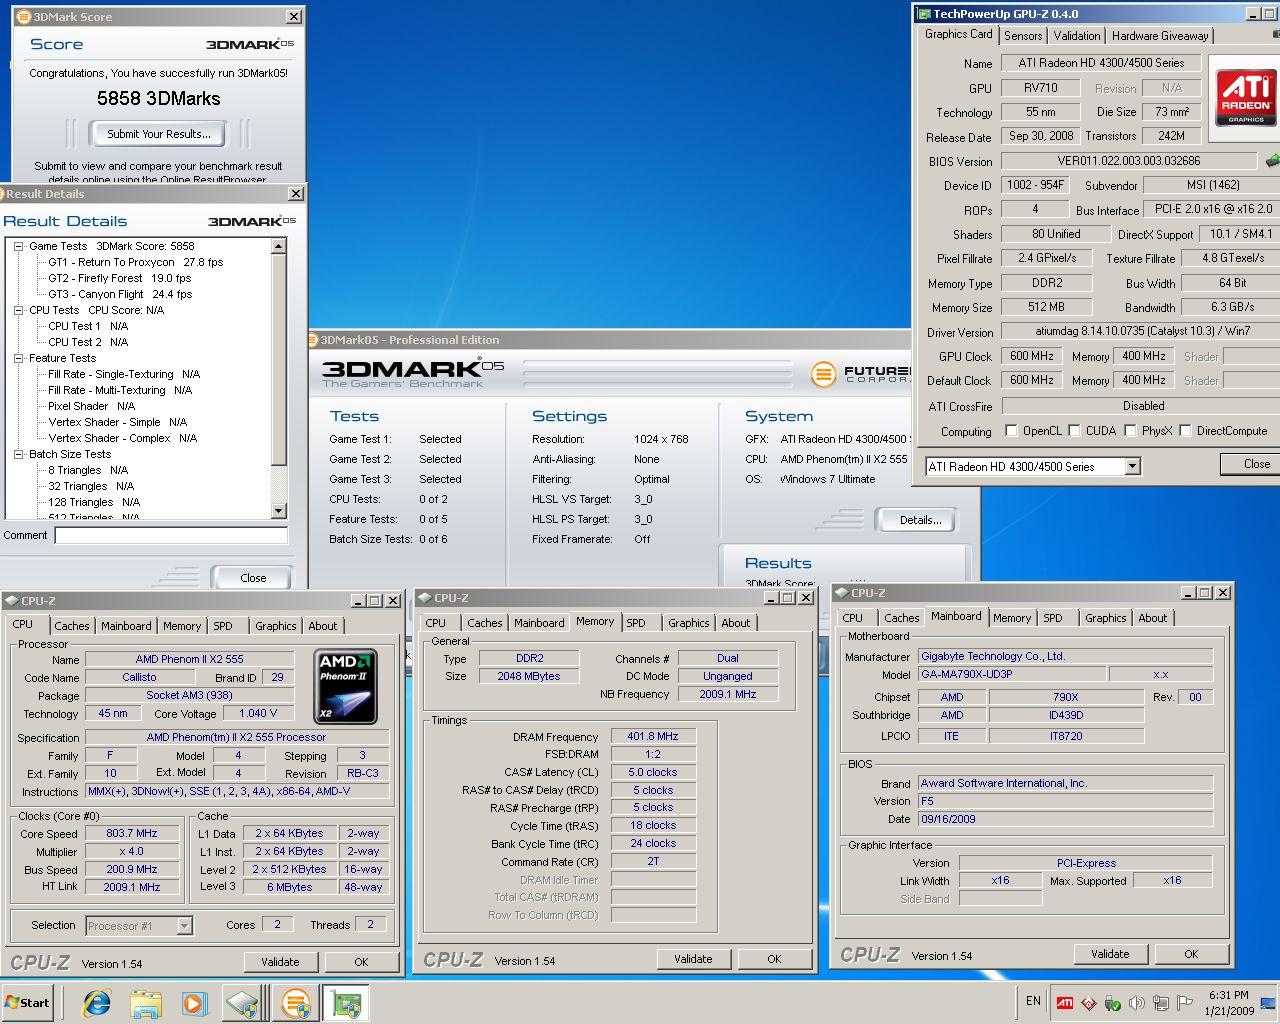Image resolution: width=1280 pixels, height=1024 pixels.
Task: Launch Internet Explorer from the taskbar
Action: coord(97,1003)
